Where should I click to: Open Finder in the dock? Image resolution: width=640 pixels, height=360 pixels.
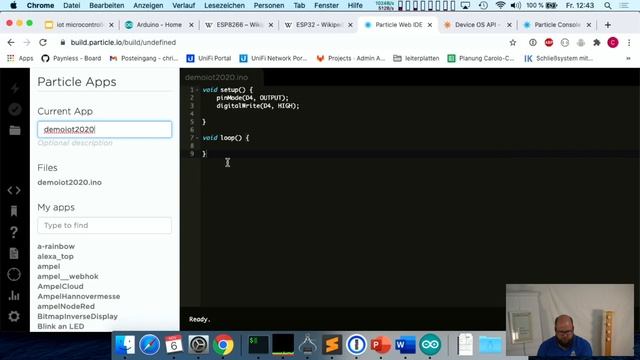pos(125,345)
